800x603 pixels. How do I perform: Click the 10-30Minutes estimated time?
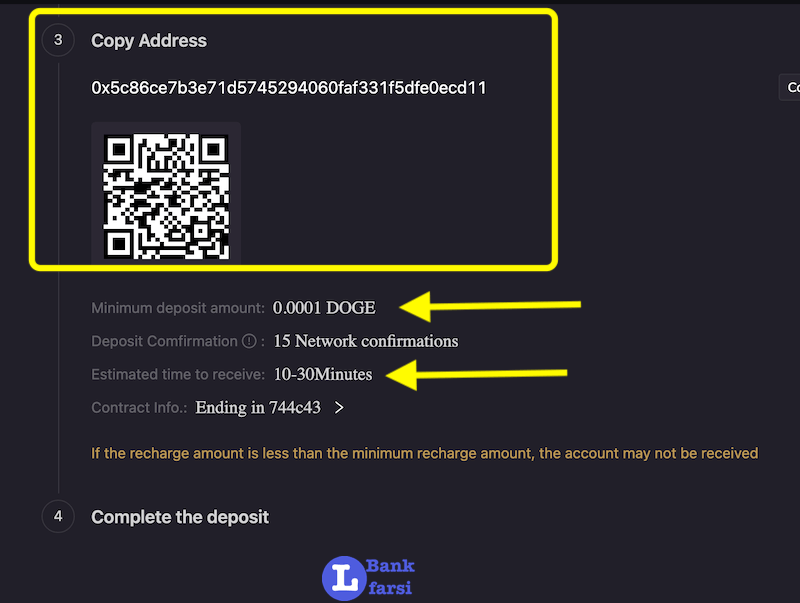323,374
